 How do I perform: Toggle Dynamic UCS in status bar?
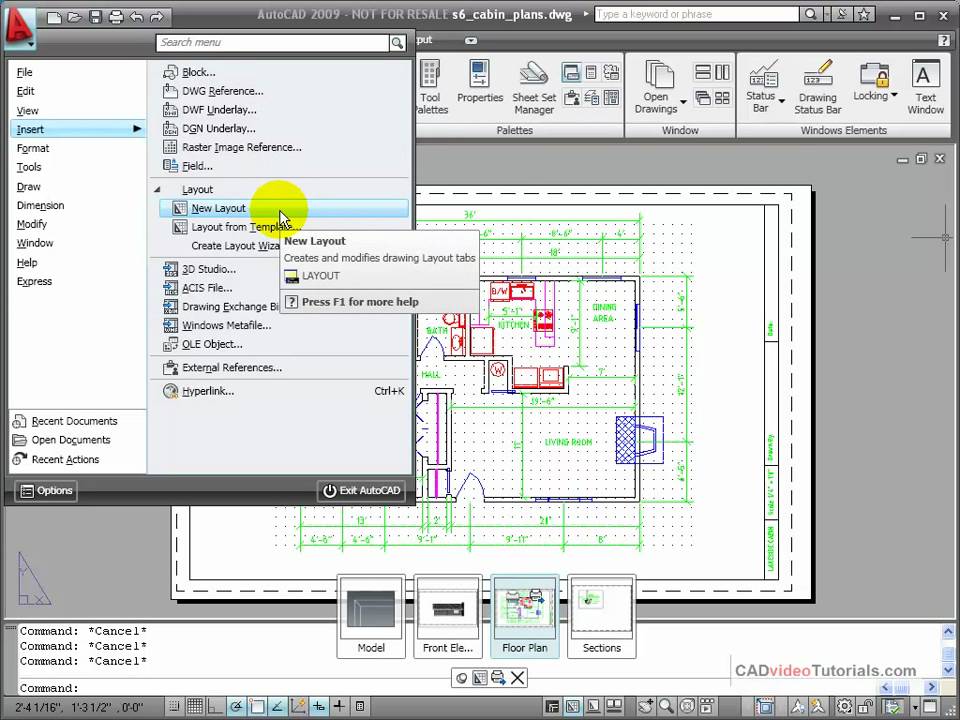click(298, 707)
